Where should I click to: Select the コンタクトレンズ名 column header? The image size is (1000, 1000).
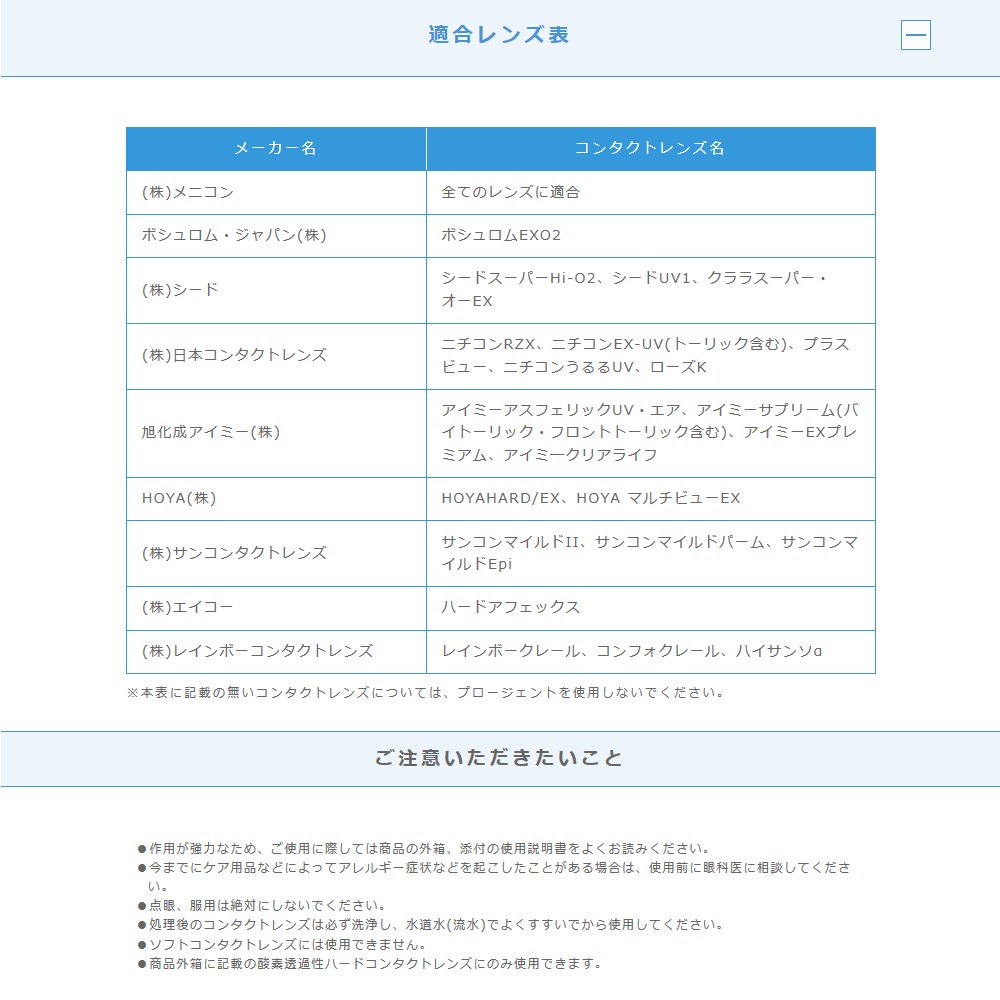pos(650,148)
